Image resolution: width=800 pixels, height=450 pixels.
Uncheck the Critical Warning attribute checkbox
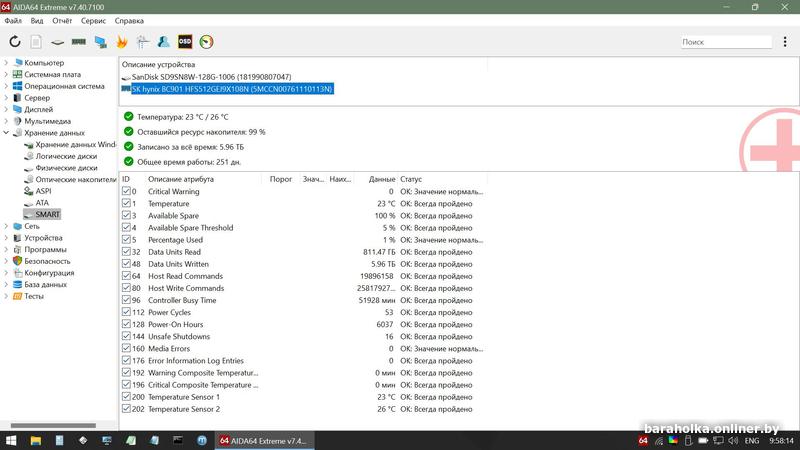pyautogui.click(x=126, y=191)
